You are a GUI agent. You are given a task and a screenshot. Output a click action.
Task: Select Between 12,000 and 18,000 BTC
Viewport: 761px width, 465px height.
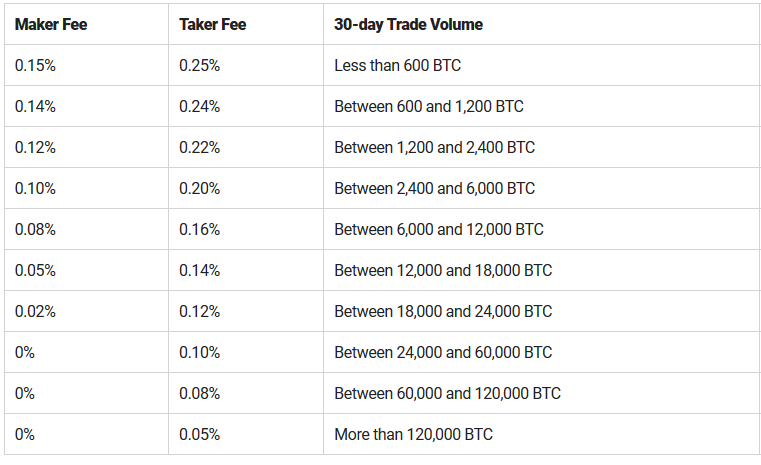click(542, 270)
